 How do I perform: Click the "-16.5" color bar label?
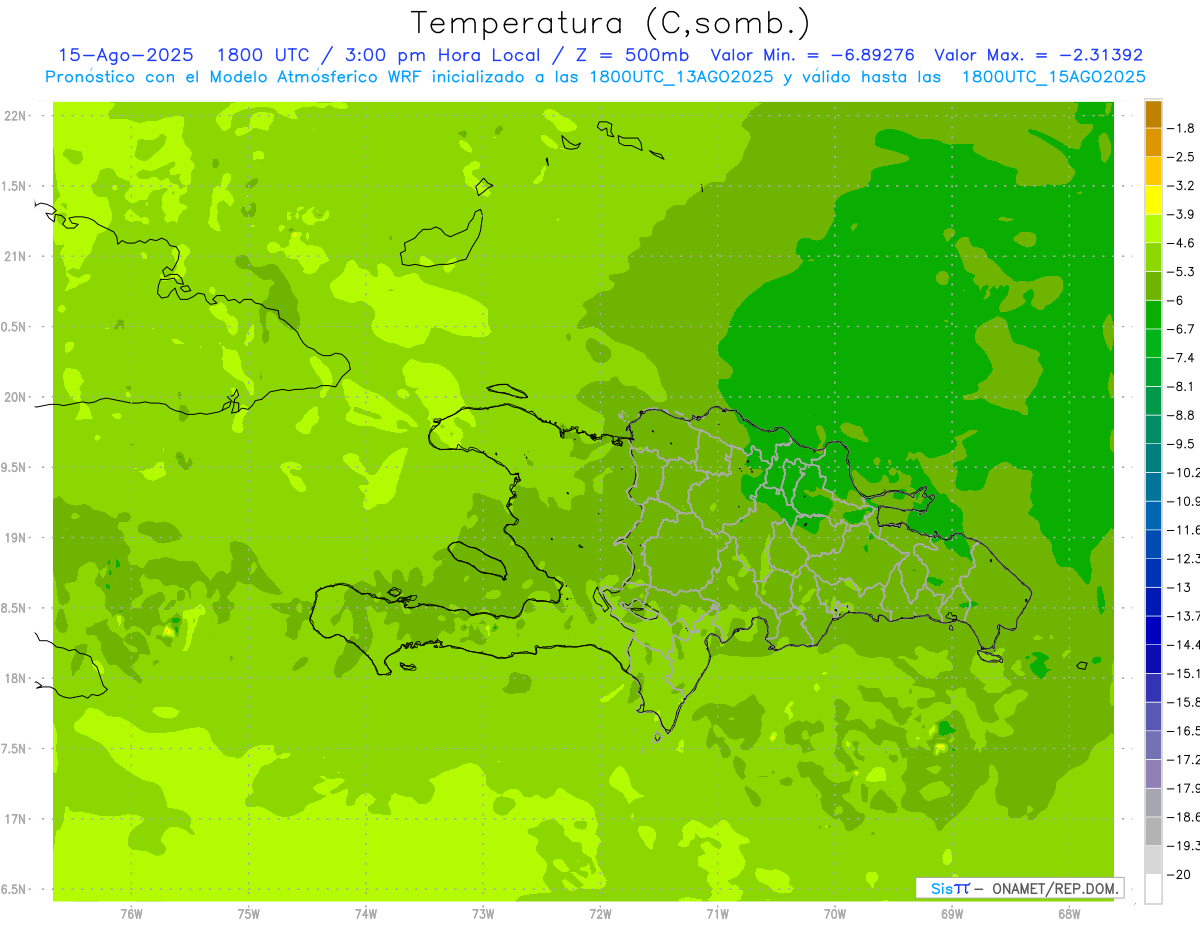1184,731
